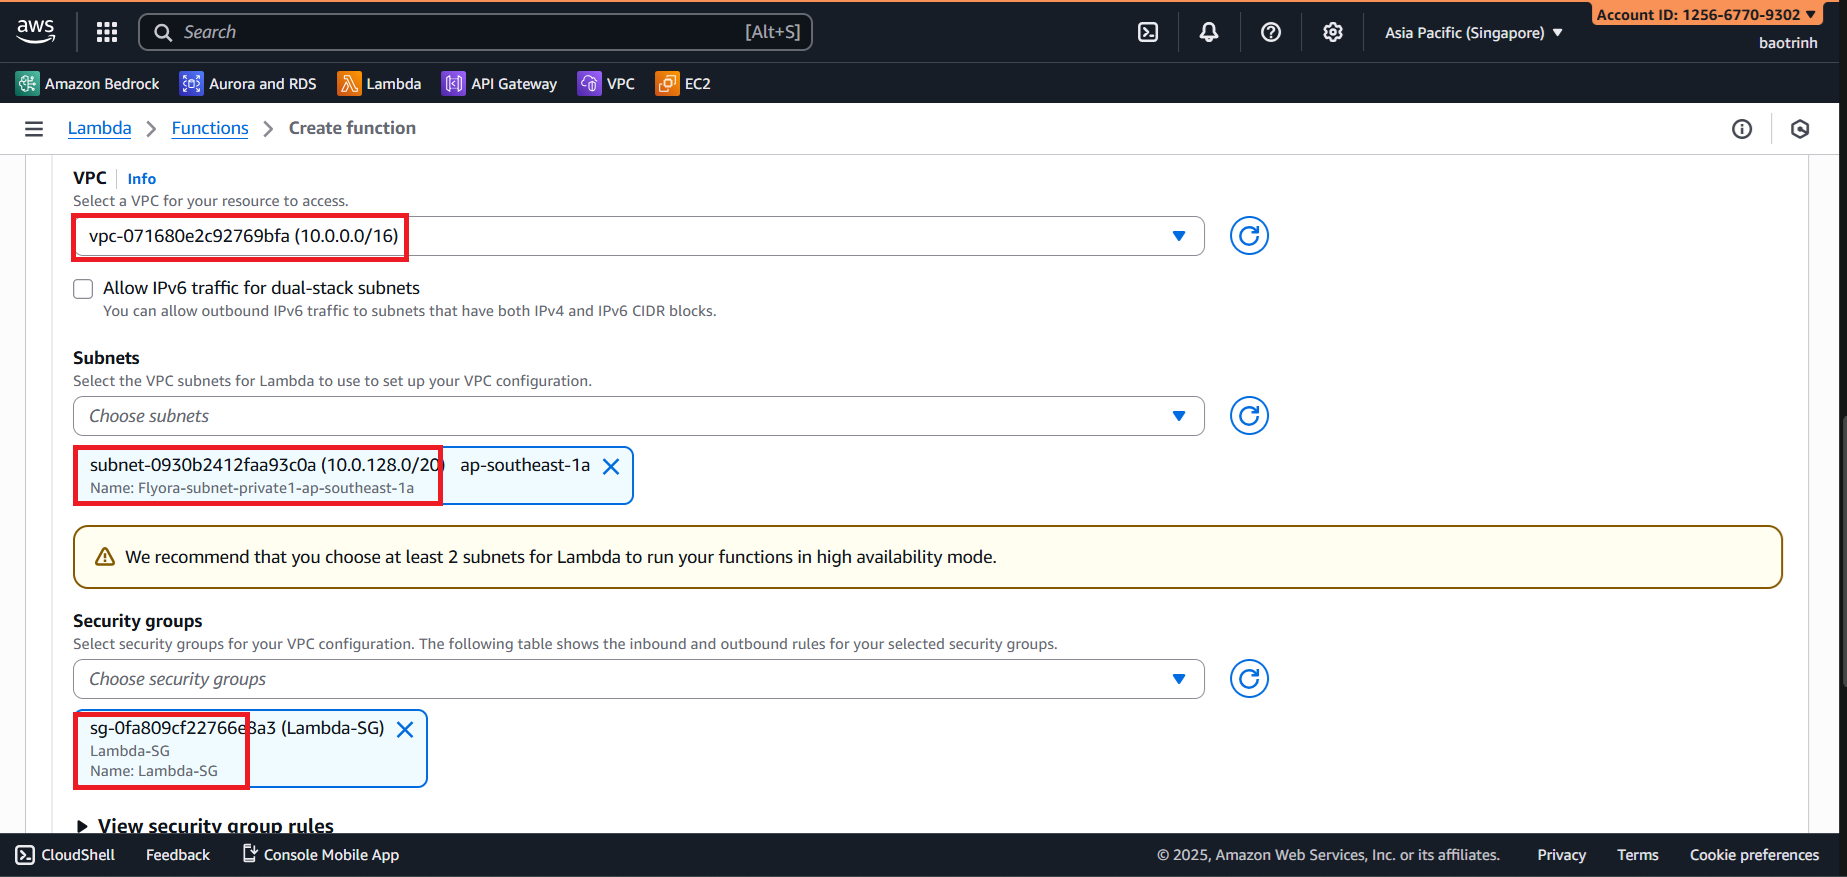Viewport: 1847px width, 877px height.
Task: Focus the top Search field
Action: pyautogui.click(x=475, y=32)
